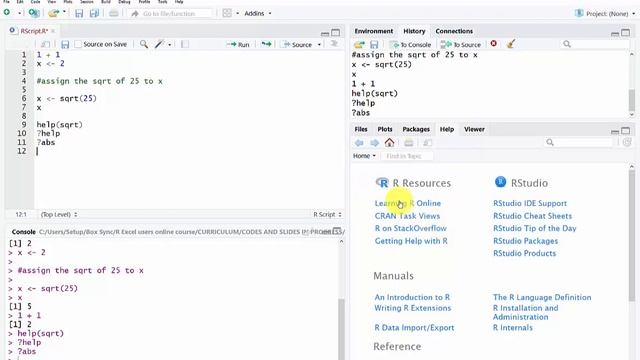Open the Code Tools dropdown arrow
The image size is (640, 360).
coord(169,44)
